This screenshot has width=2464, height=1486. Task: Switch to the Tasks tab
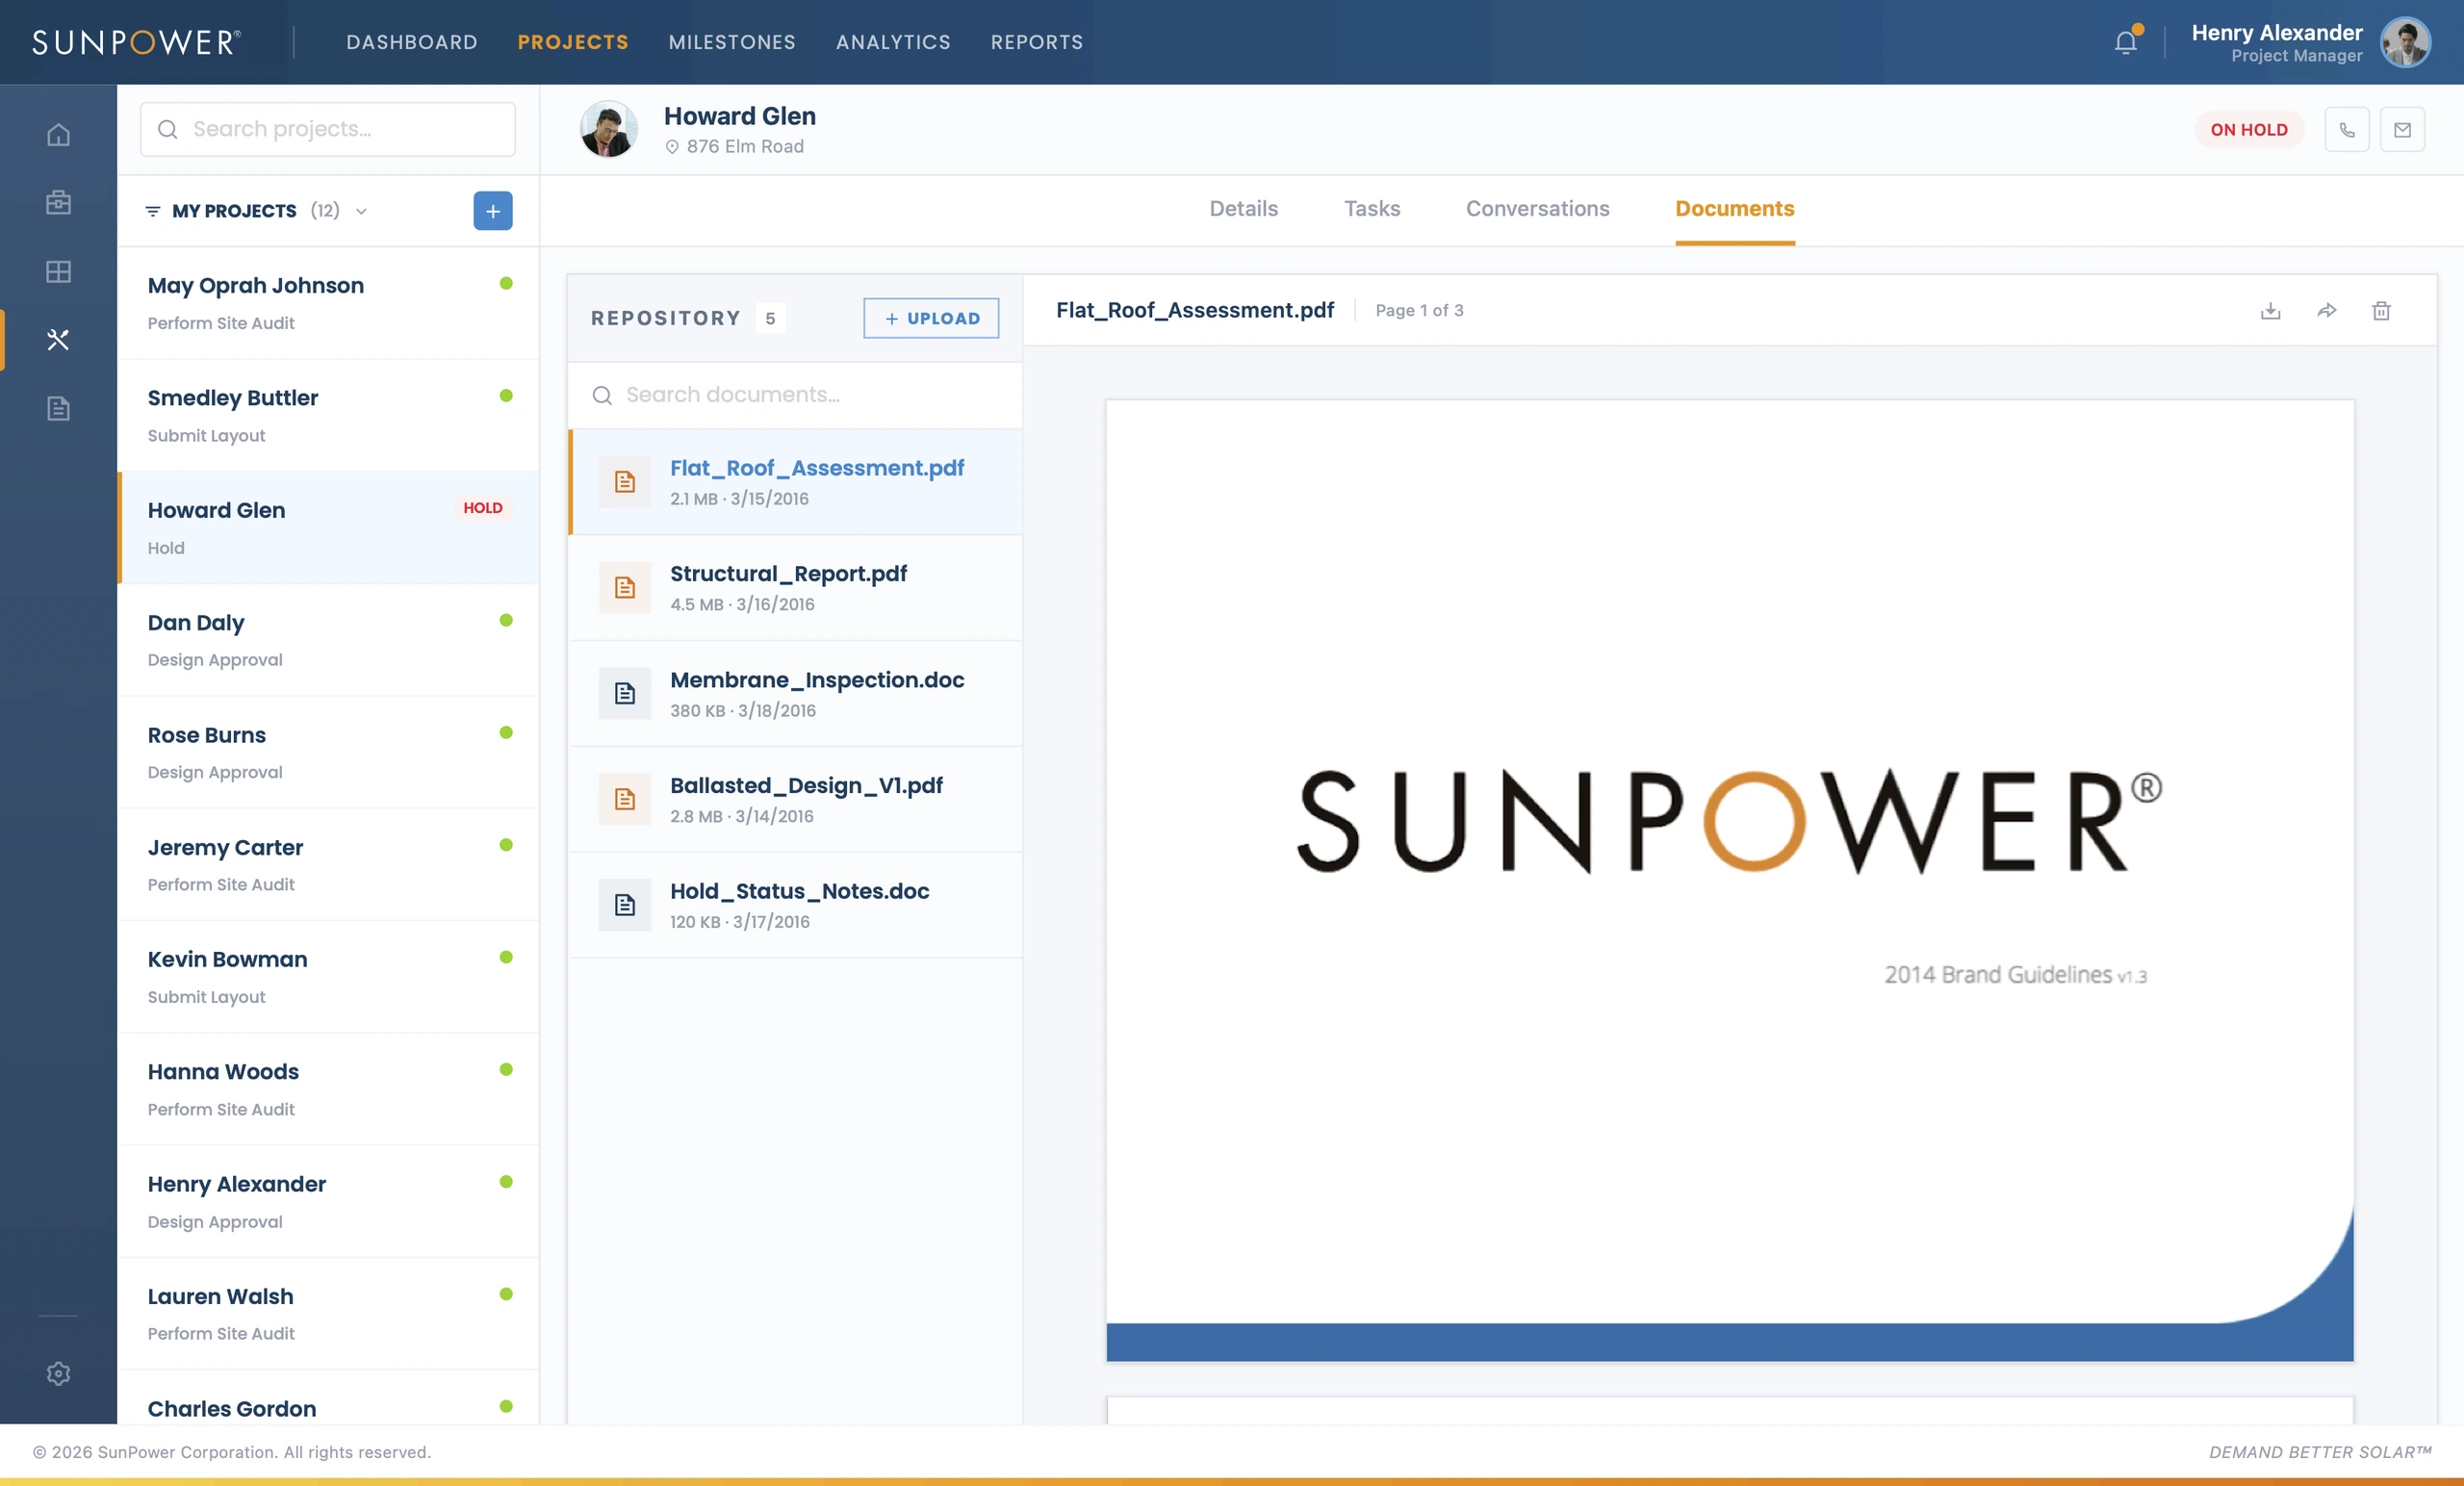(1371, 209)
